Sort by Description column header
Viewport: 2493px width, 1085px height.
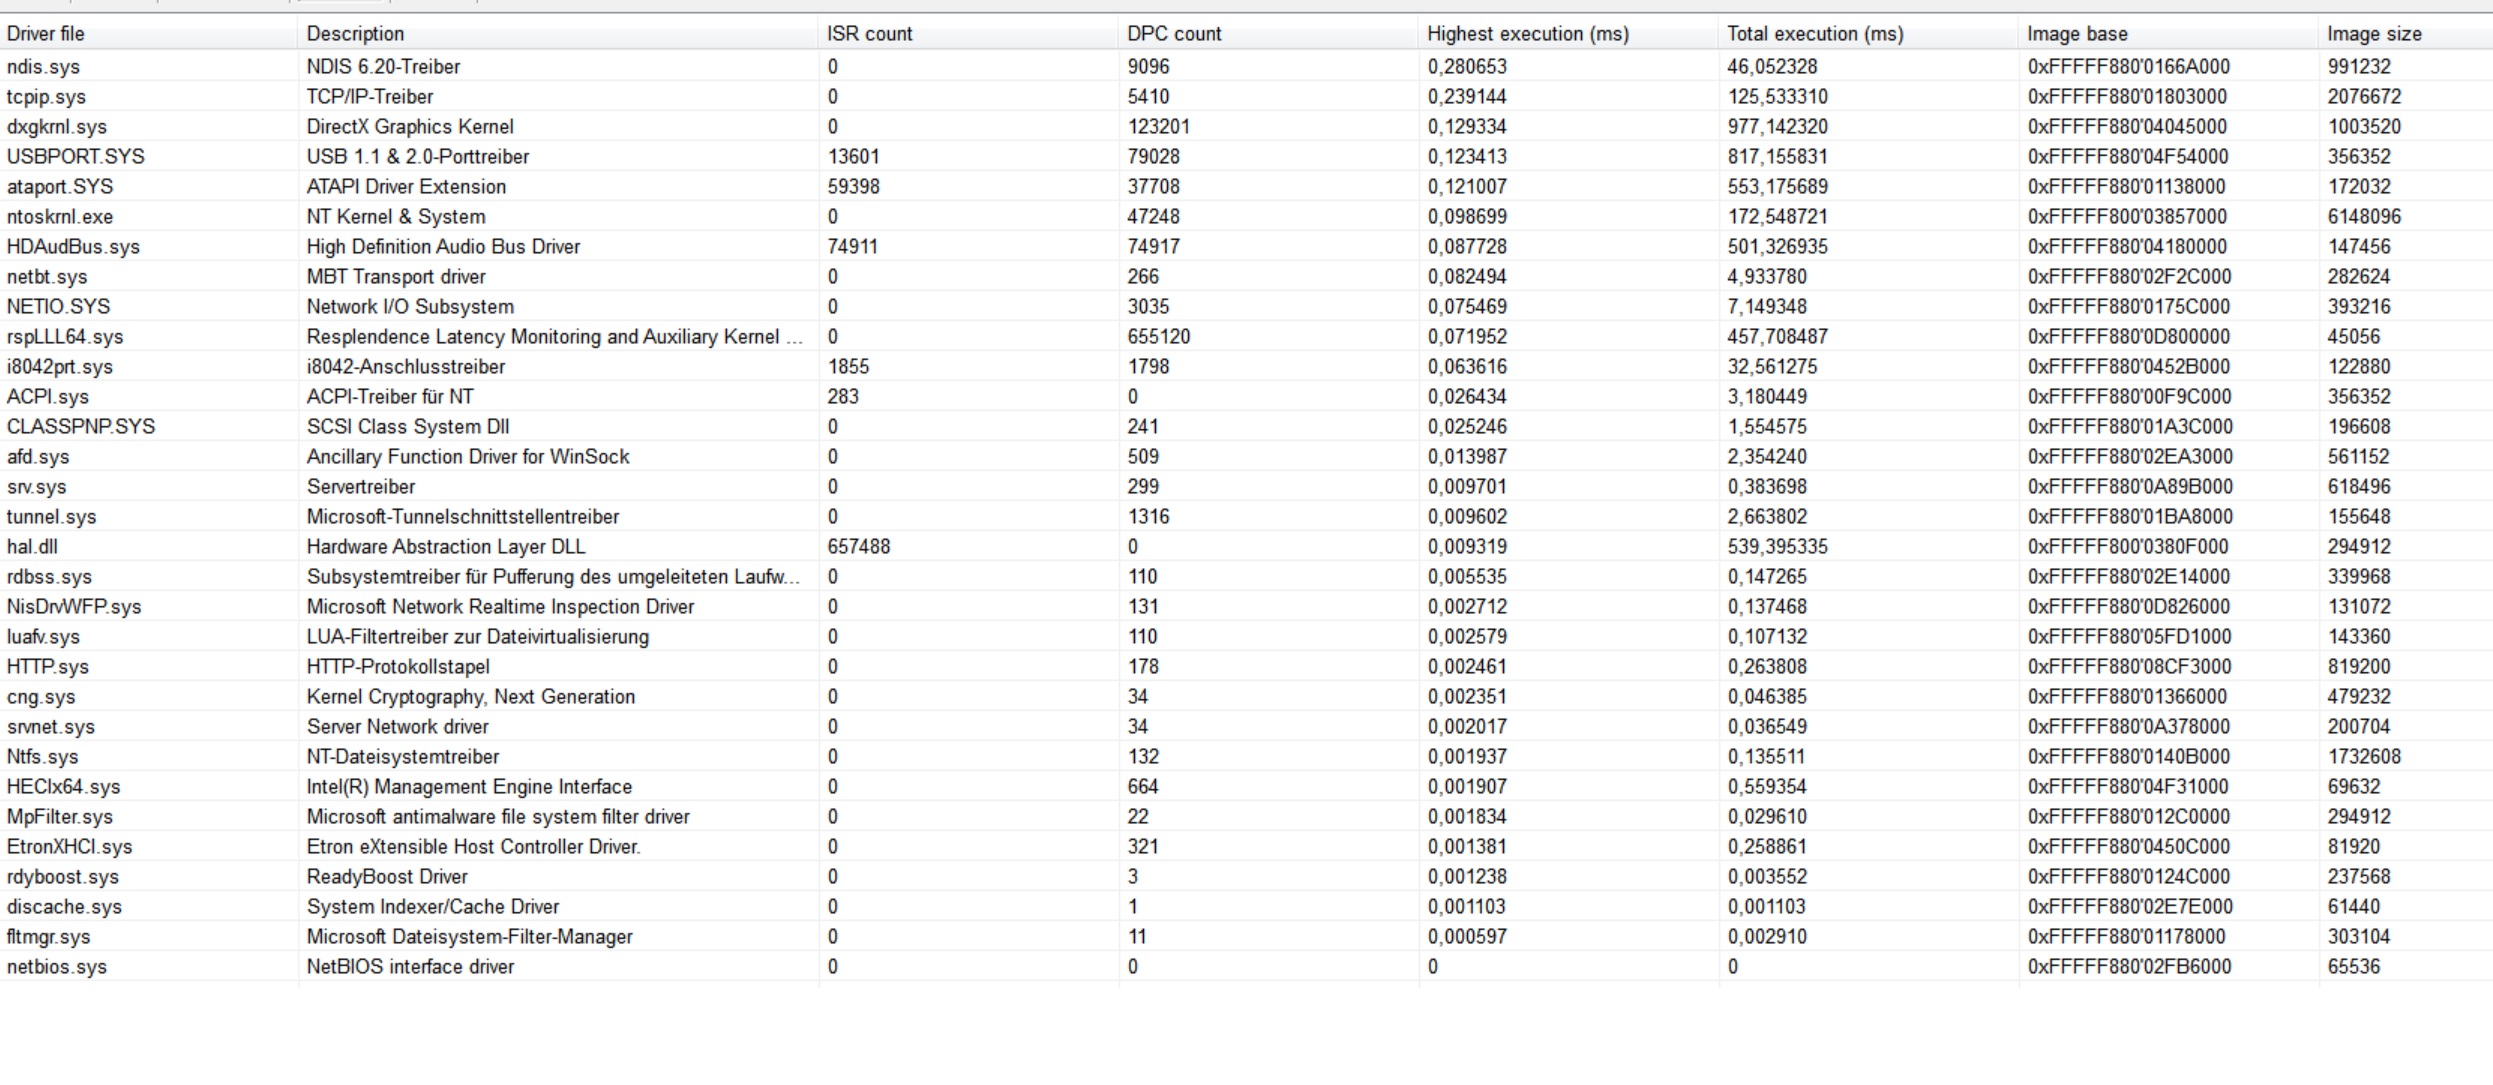tap(355, 33)
